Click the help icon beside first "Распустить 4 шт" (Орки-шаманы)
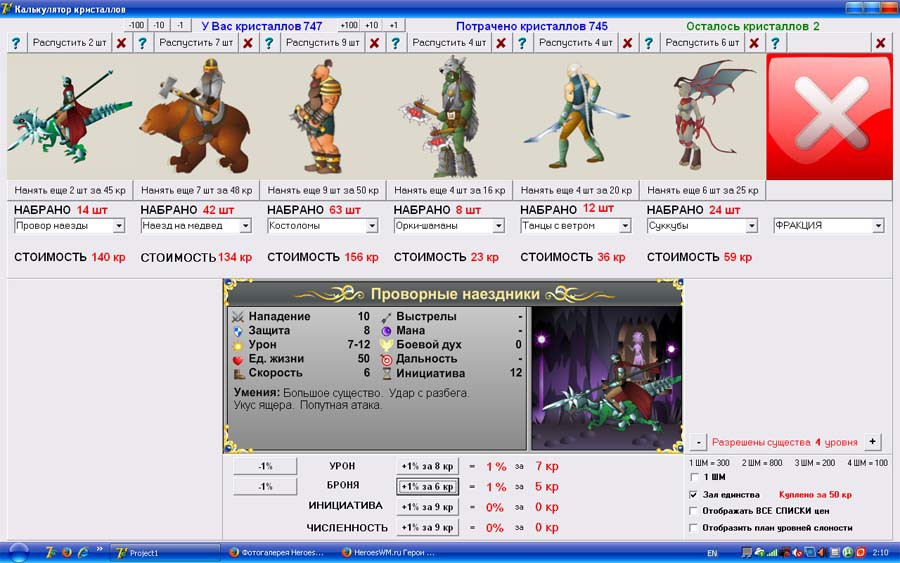Image resolution: width=900 pixels, height=563 pixels. (395, 43)
